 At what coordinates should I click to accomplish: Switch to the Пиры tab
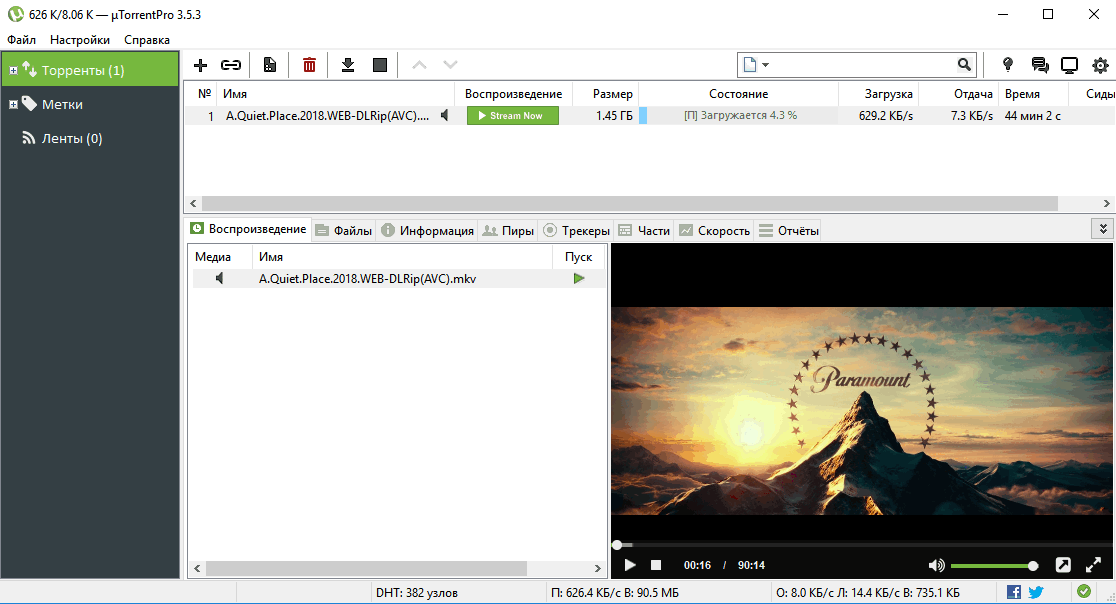pos(508,231)
